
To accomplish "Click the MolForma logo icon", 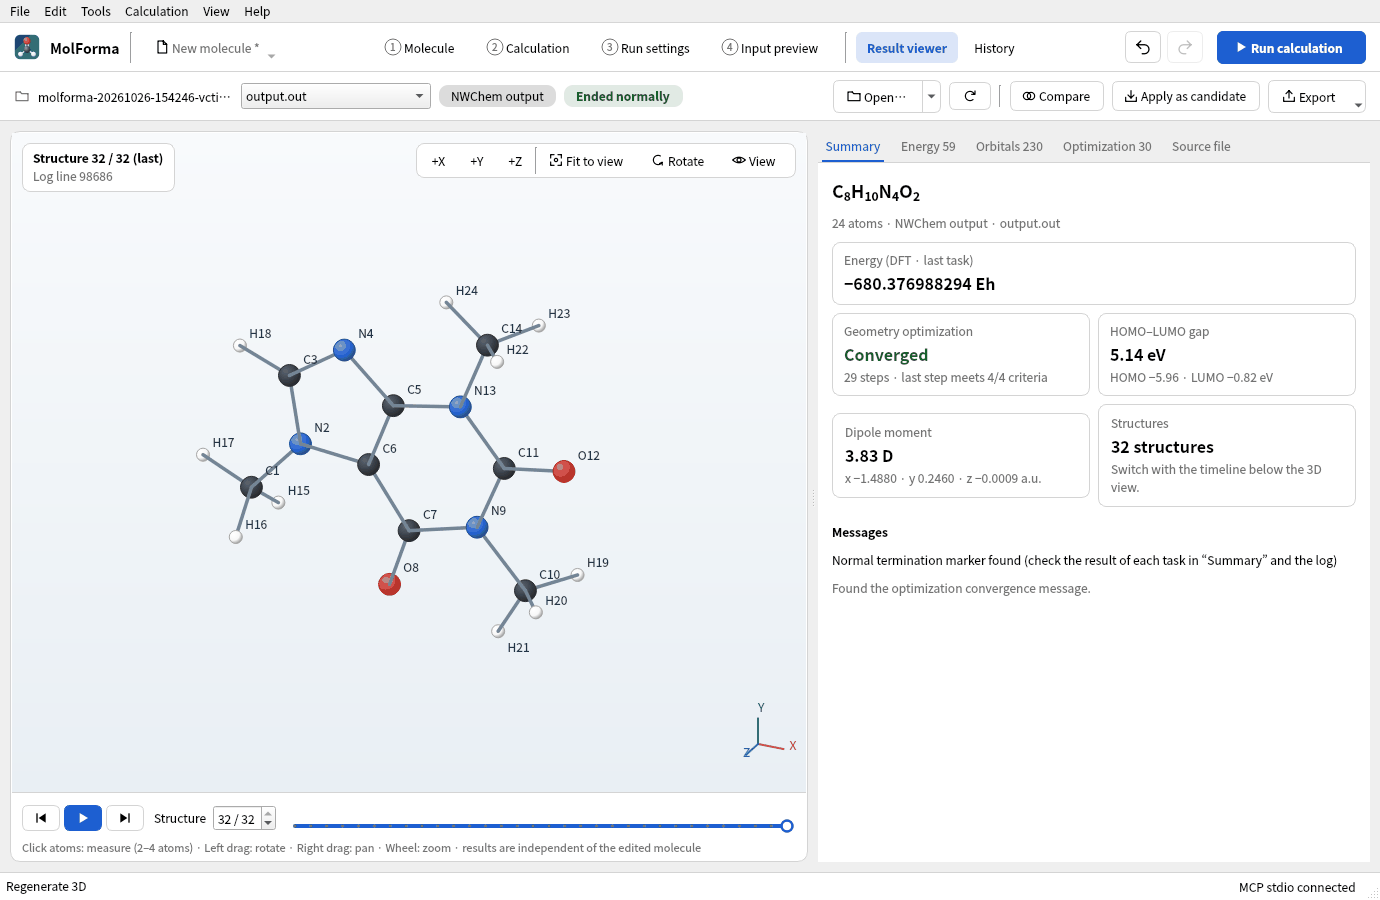I will [27, 47].
